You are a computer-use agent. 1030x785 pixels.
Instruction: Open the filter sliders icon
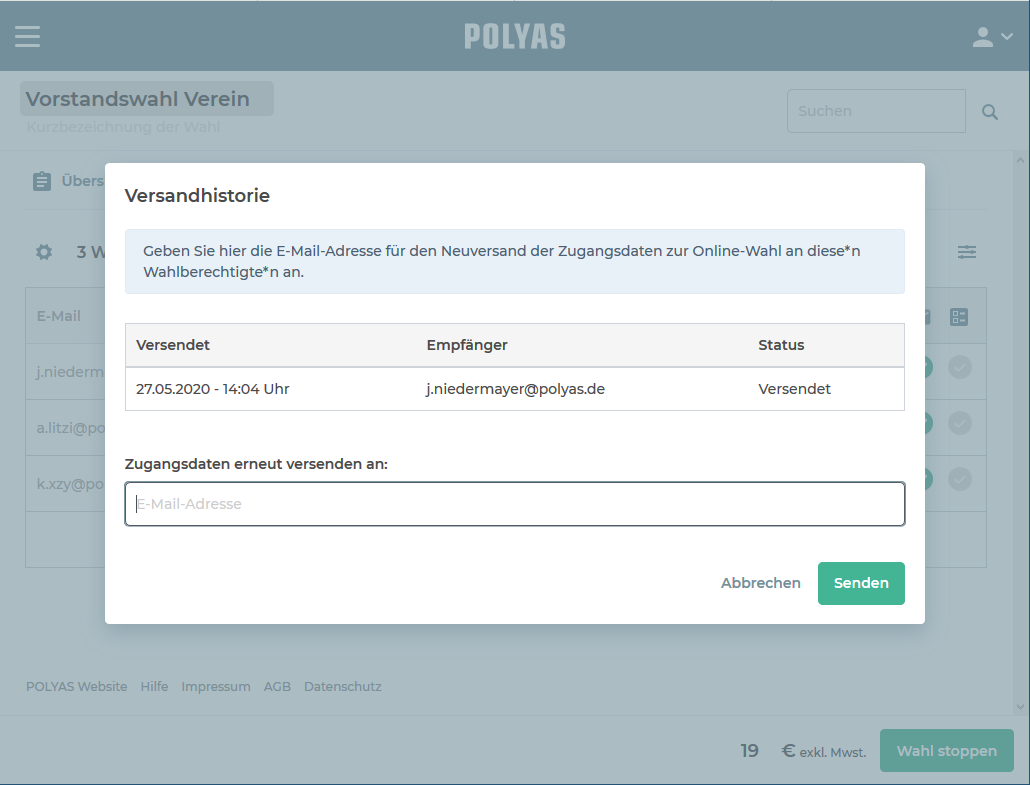[966, 252]
